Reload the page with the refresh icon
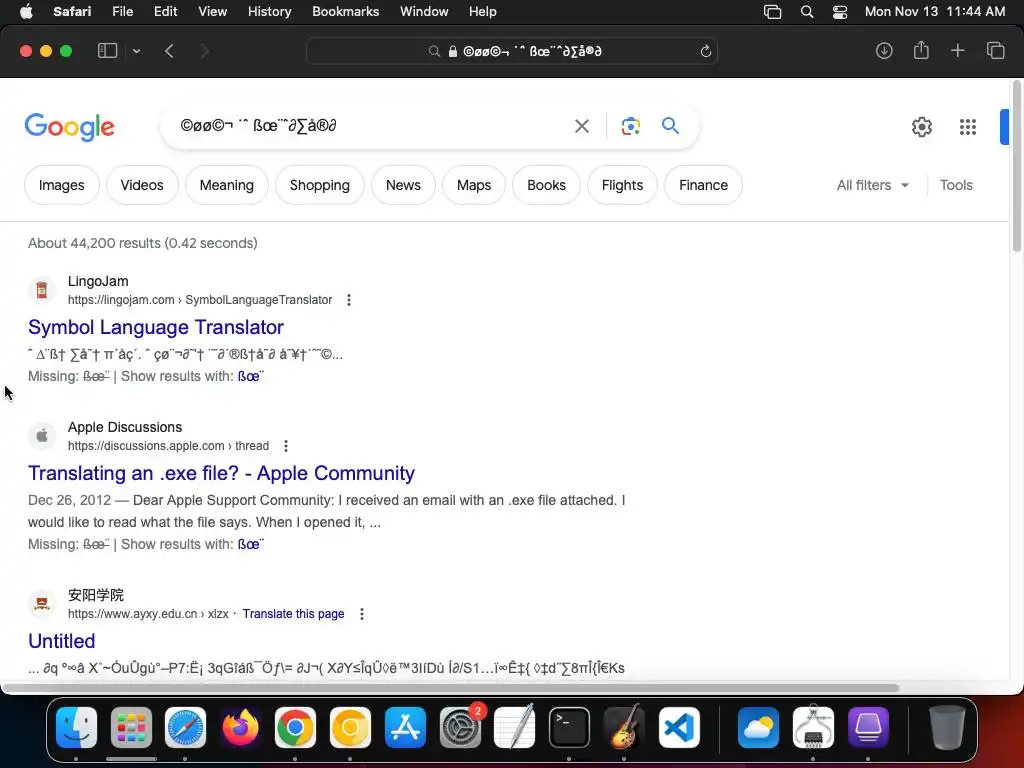The width and height of the screenshot is (1024, 768). [x=705, y=51]
